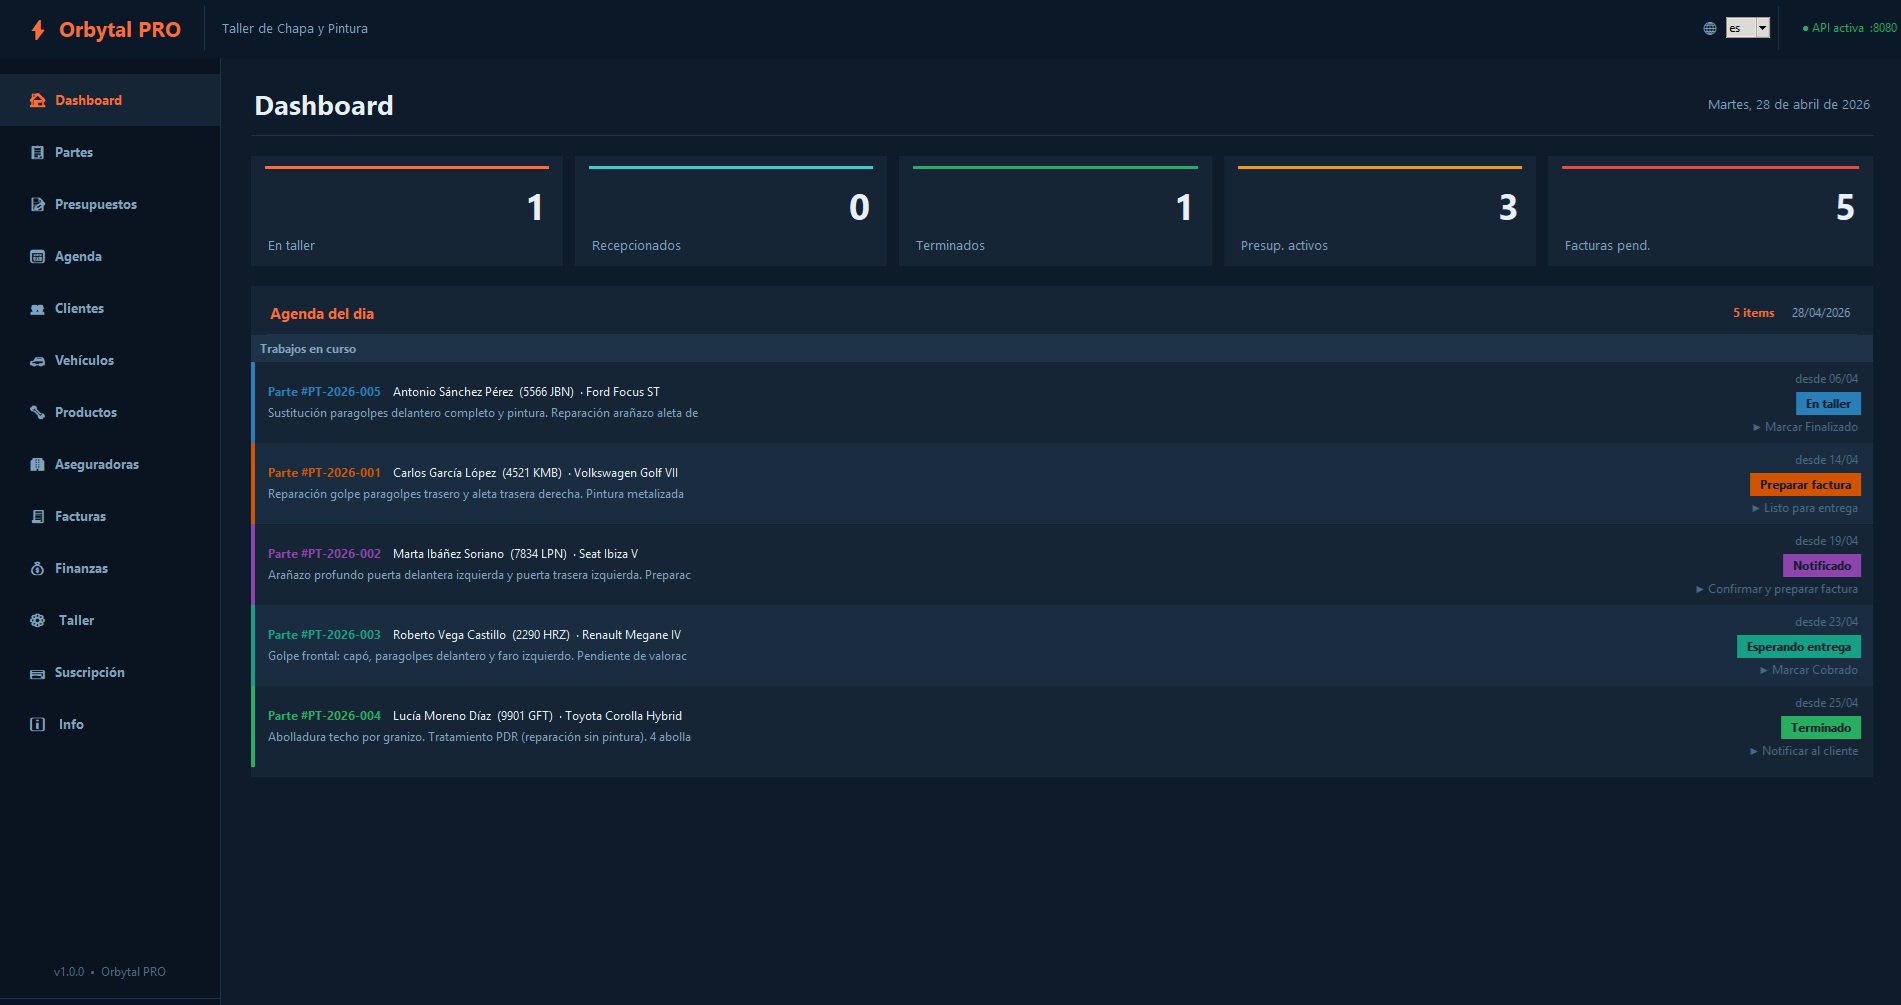This screenshot has width=1901, height=1005.
Task: Open Facturas using the invoice icon
Action: click(x=37, y=516)
